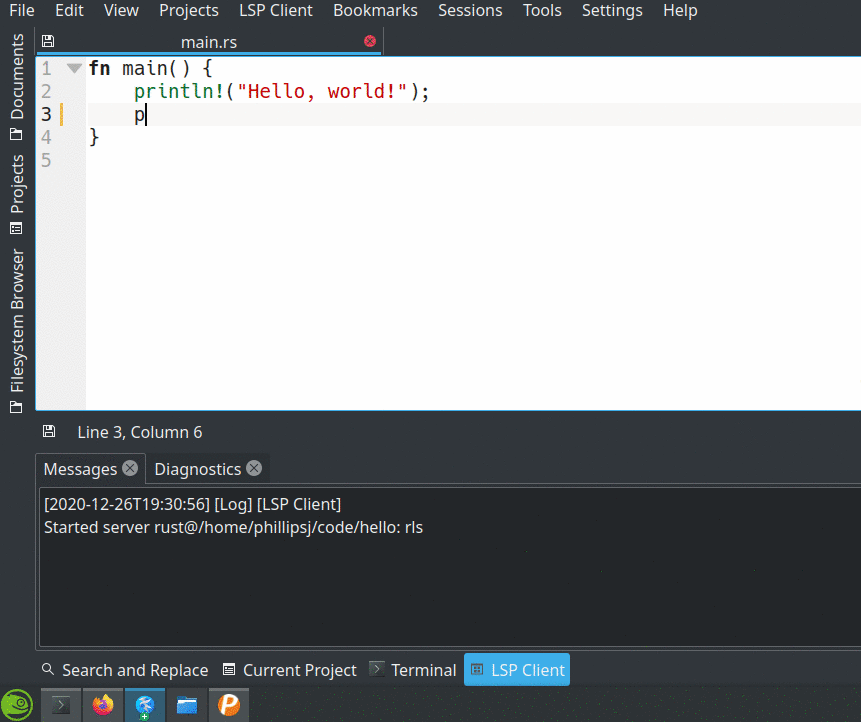The image size is (861, 722).
Task: Click the Started server rust message
Action: (233, 528)
